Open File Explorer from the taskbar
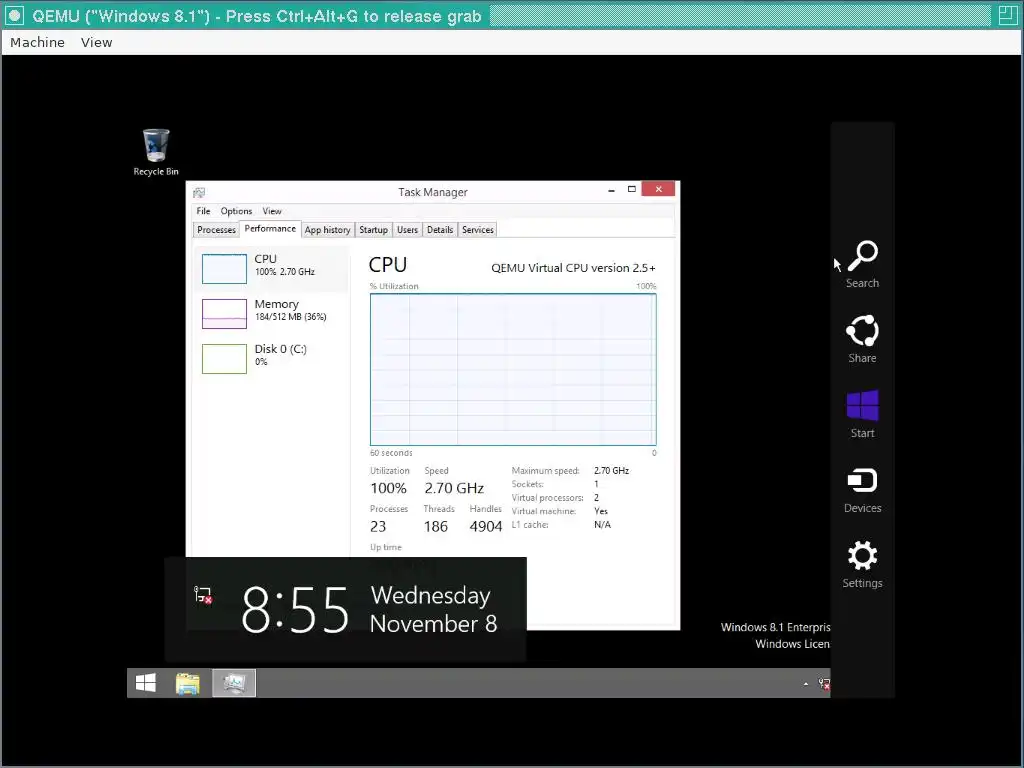This screenshot has height=768, width=1024. [x=188, y=683]
